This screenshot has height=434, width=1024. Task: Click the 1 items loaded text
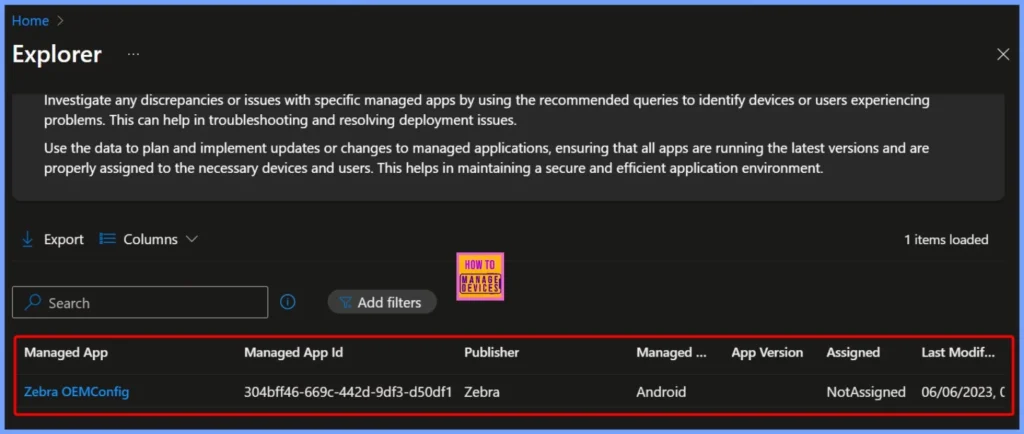click(x=946, y=240)
